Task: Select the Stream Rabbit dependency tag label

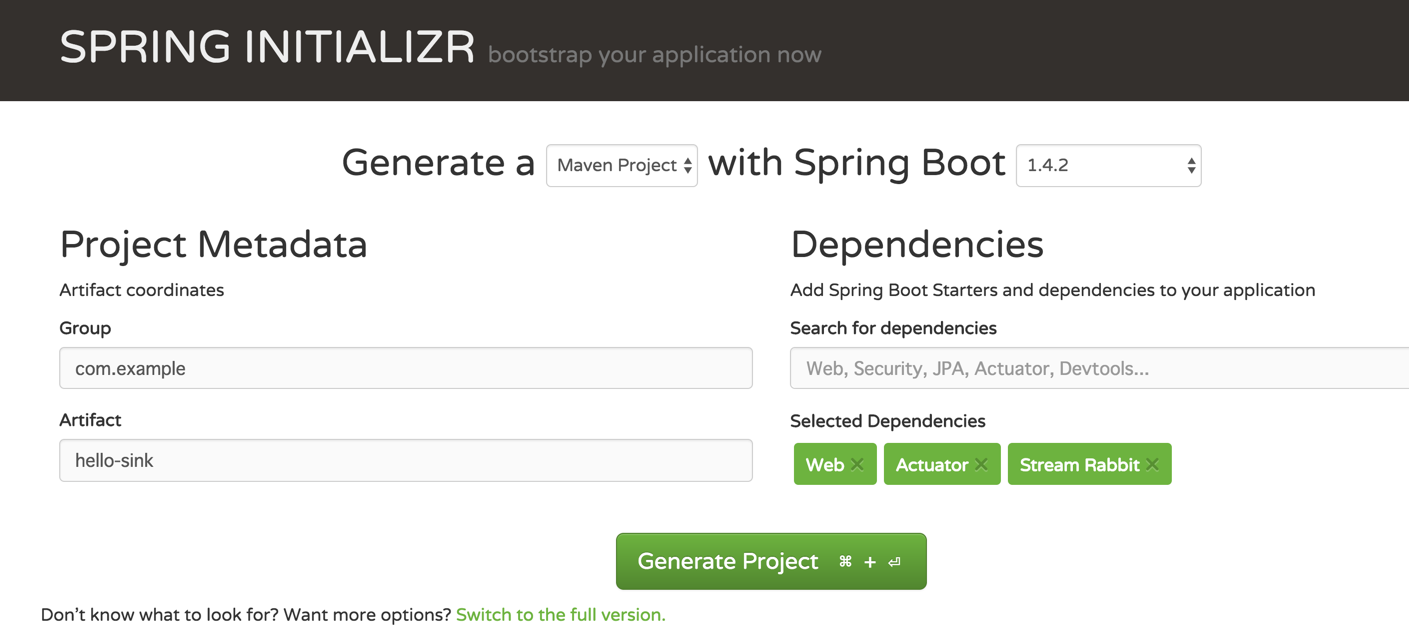Action: pyautogui.click(x=1078, y=465)
